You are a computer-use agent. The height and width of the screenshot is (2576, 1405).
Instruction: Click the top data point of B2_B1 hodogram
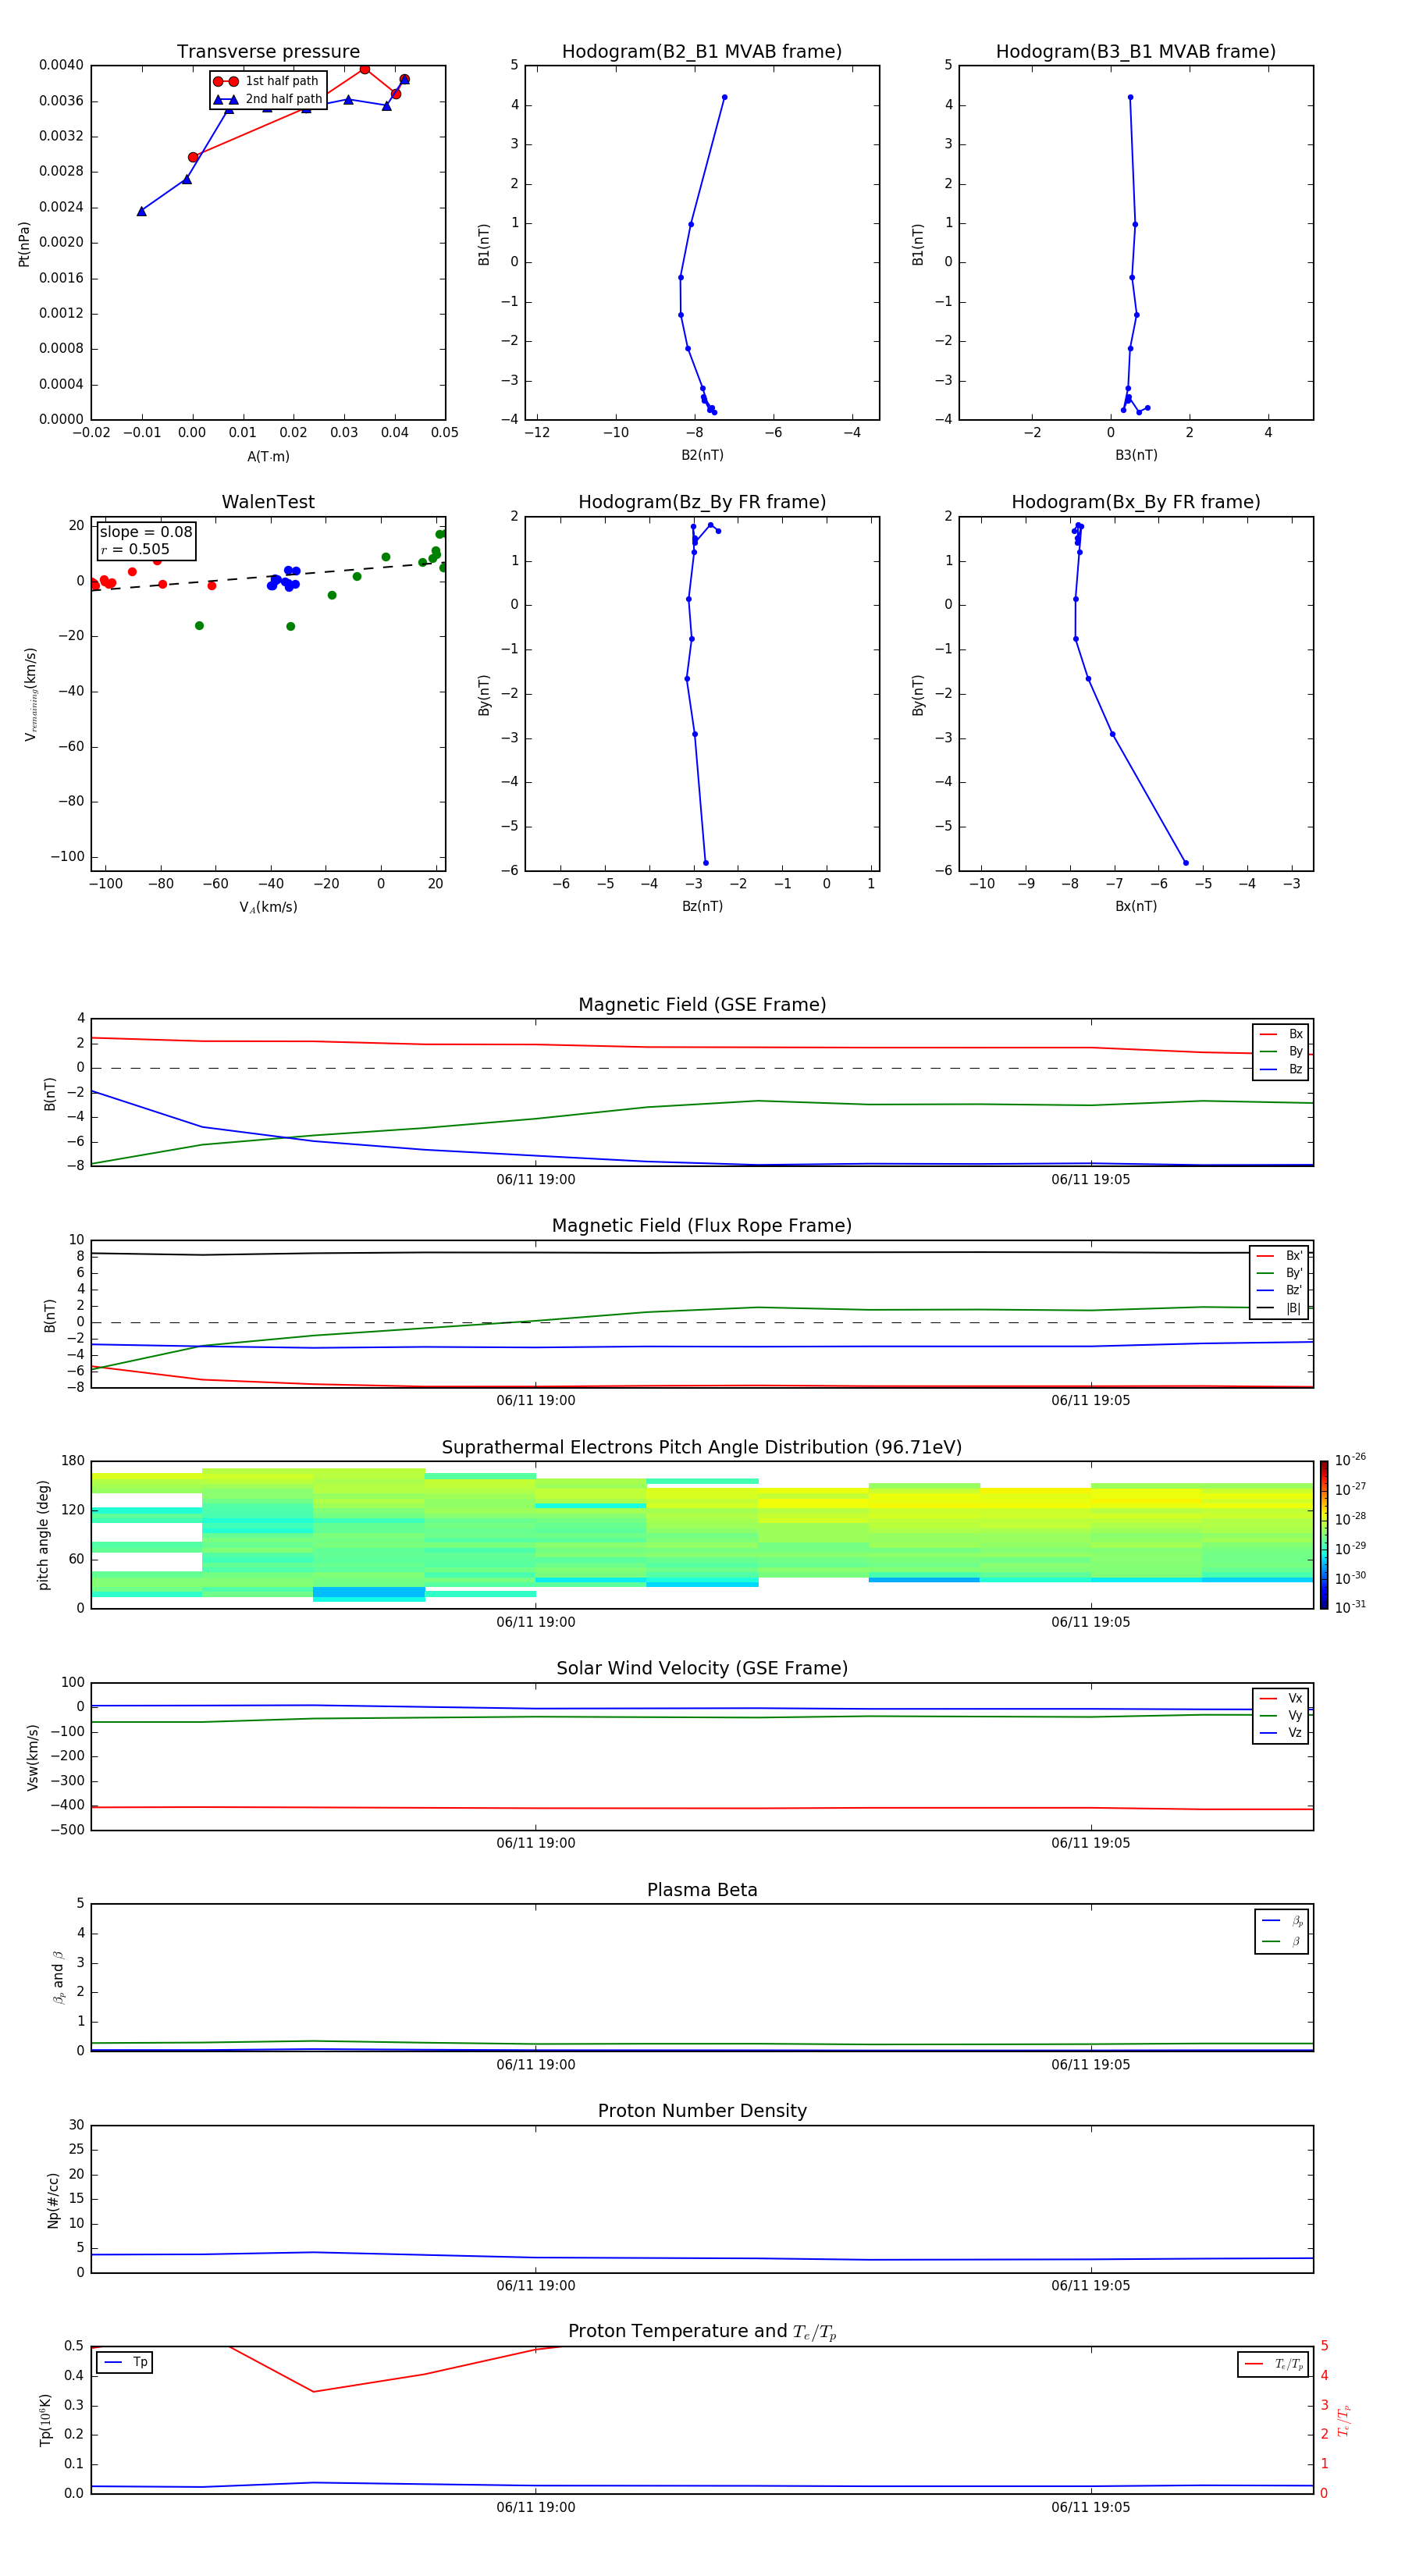724,98
